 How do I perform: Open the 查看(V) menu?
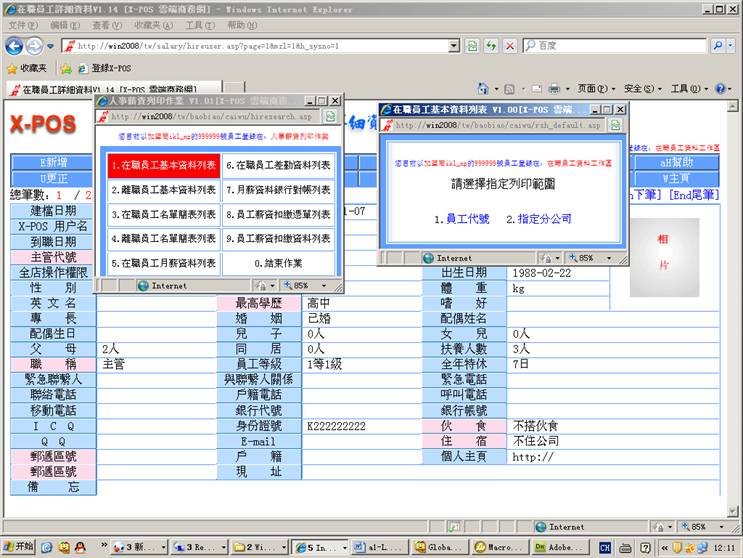pyautogui.click(x=106, y=25)
